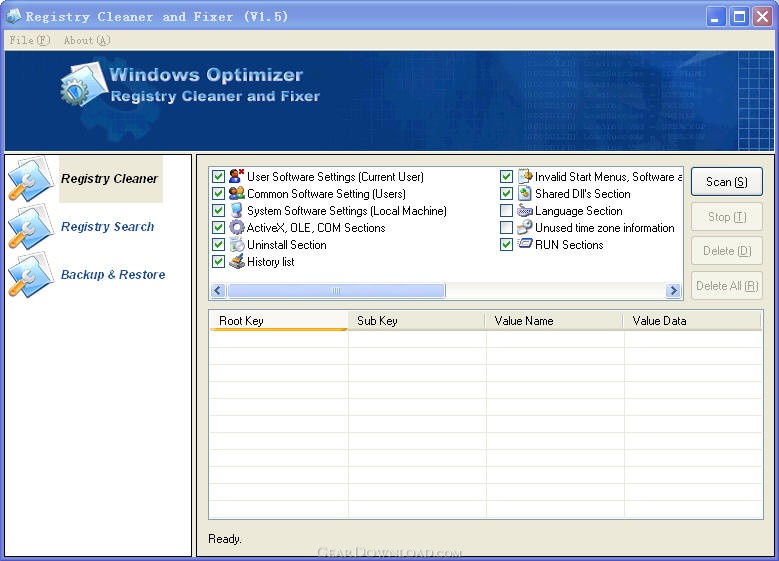This screenshot has height=561, width=779.
Task: Click the System Software Settings computer icon
Action: click(x=236, y=210)
